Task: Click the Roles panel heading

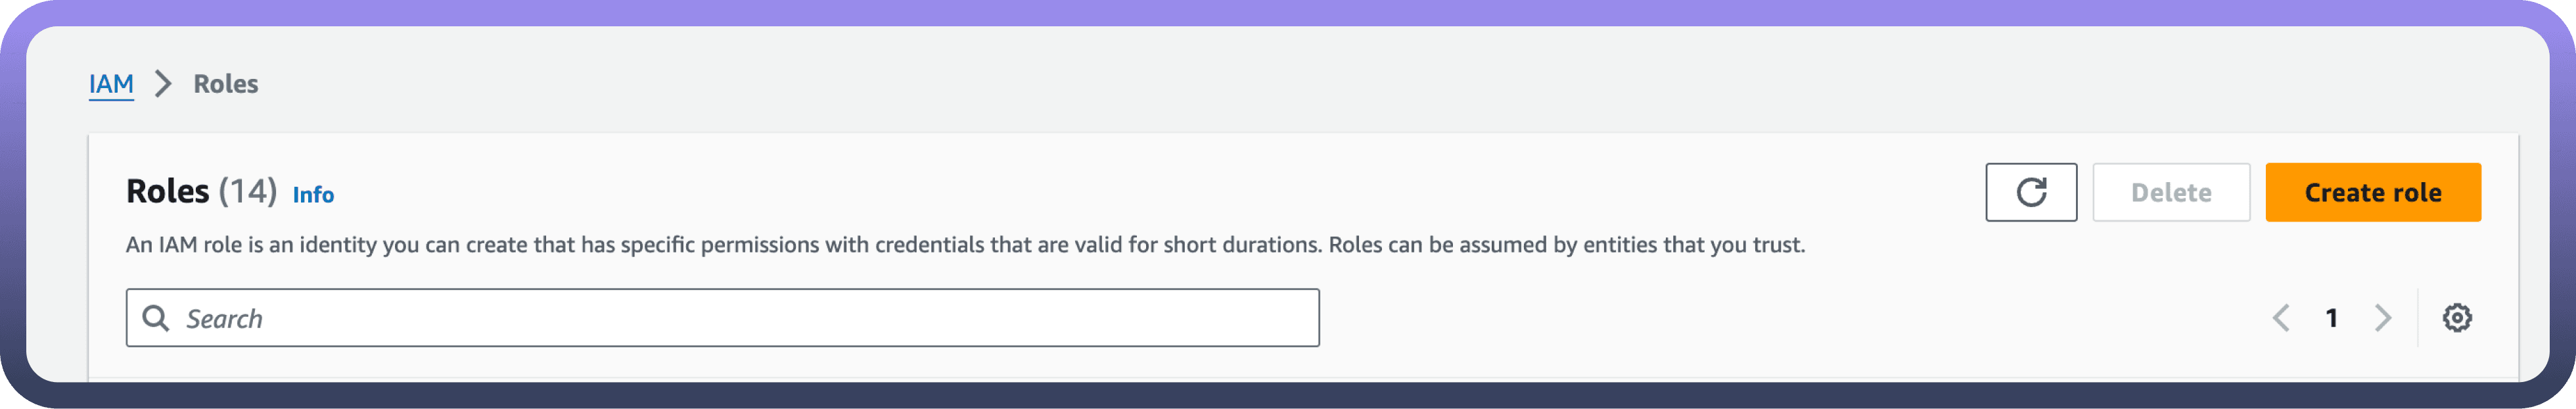Action: click(x=167, y=191)
